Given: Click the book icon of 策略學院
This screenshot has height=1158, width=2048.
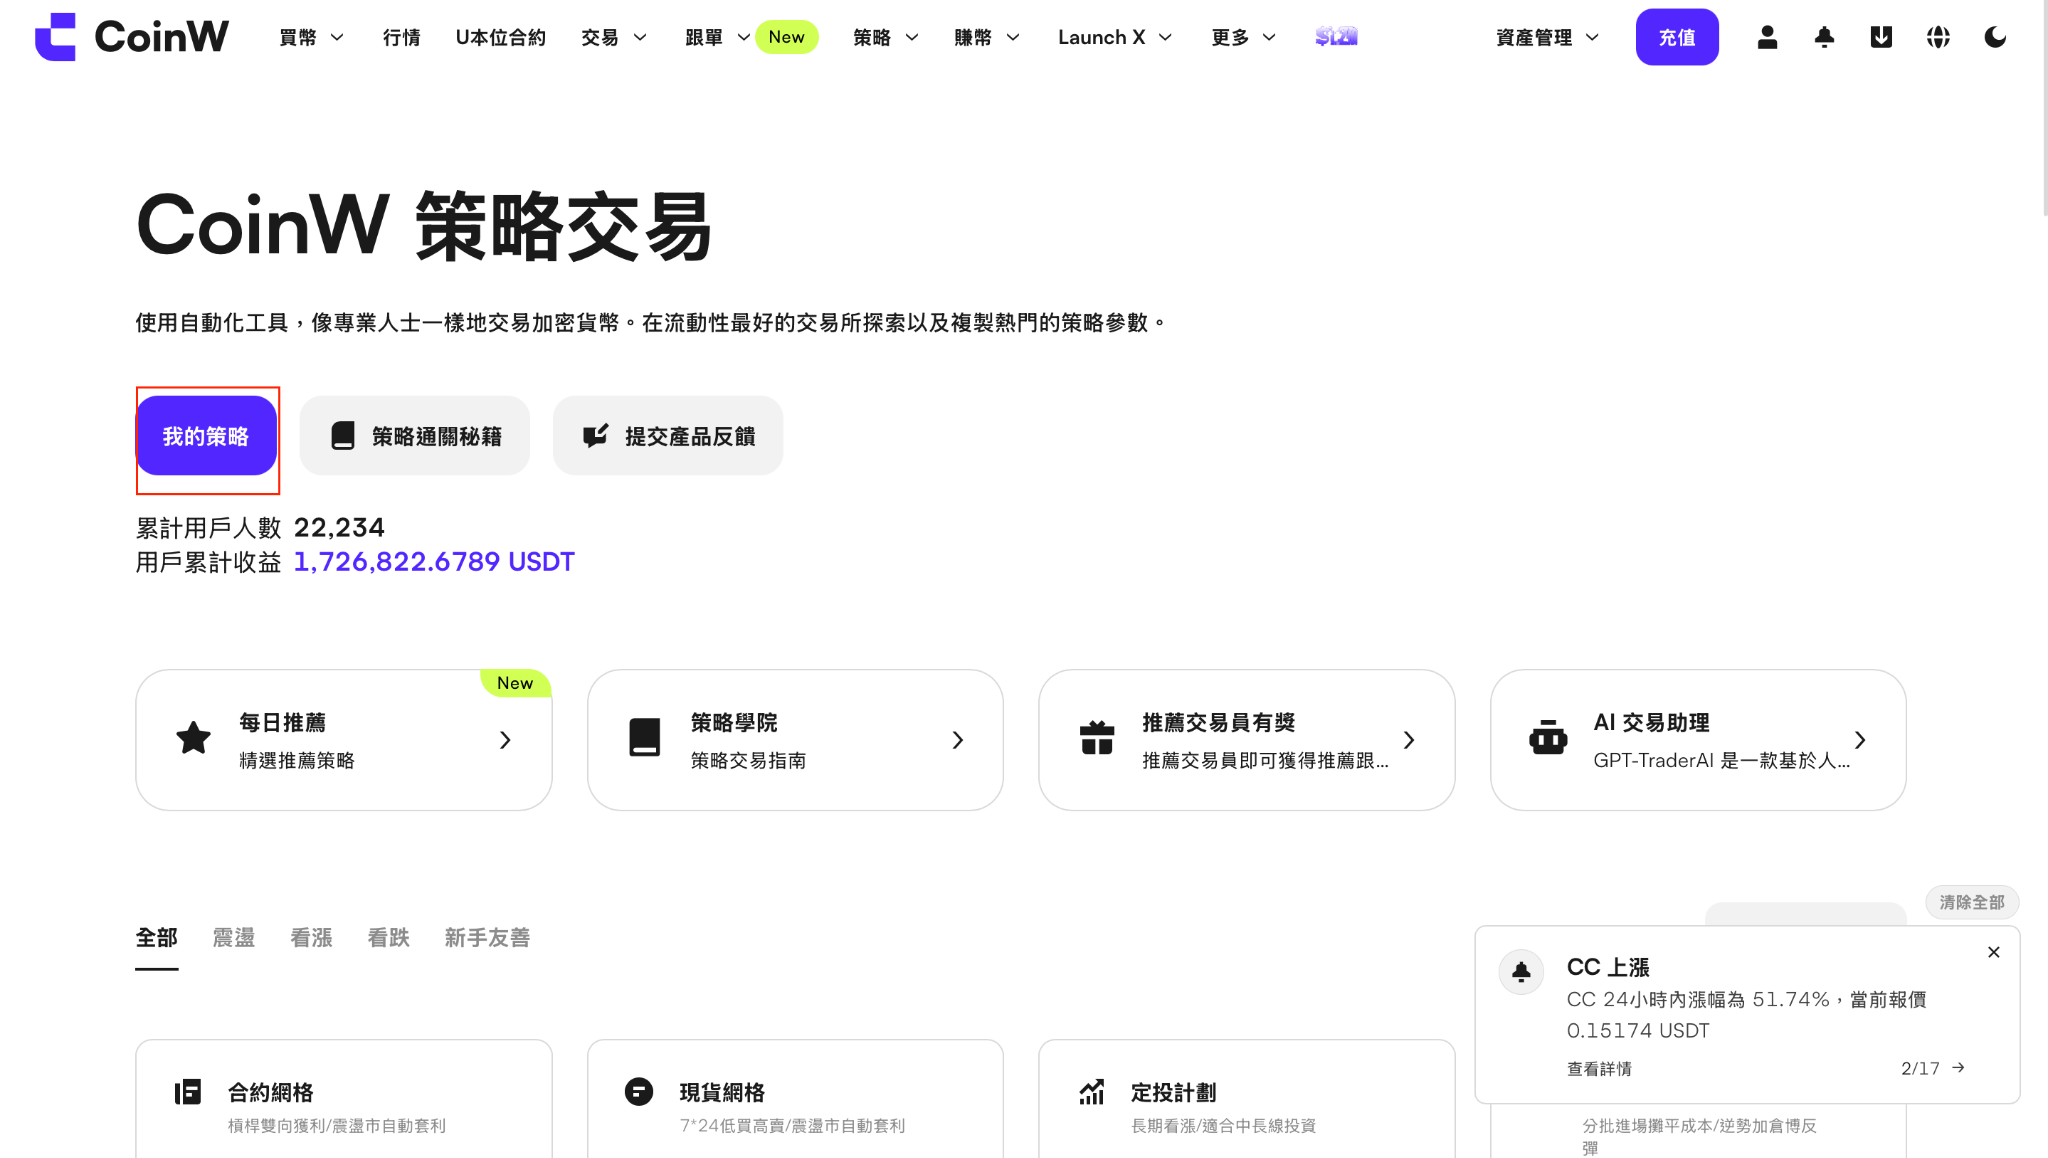Looking at the screenshot, I should [645, 738].
